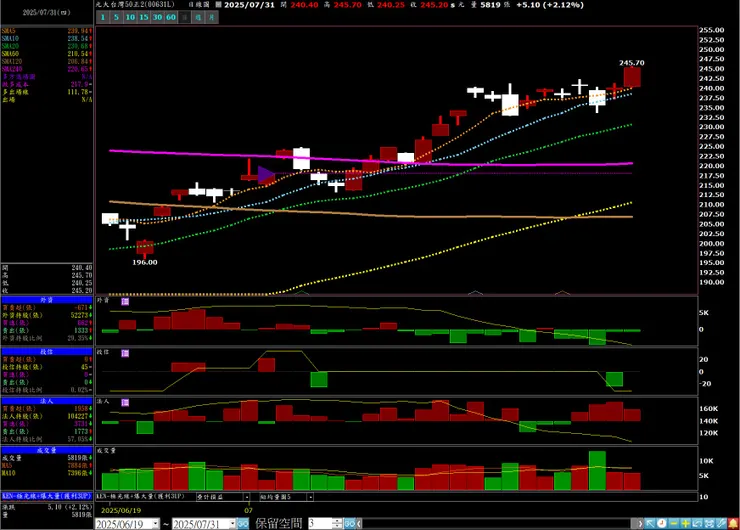Image resolution: width=740 pixels, height=530 pixels.
Task: Select the 1-minute timeframe button
Action: coord(103,17)
